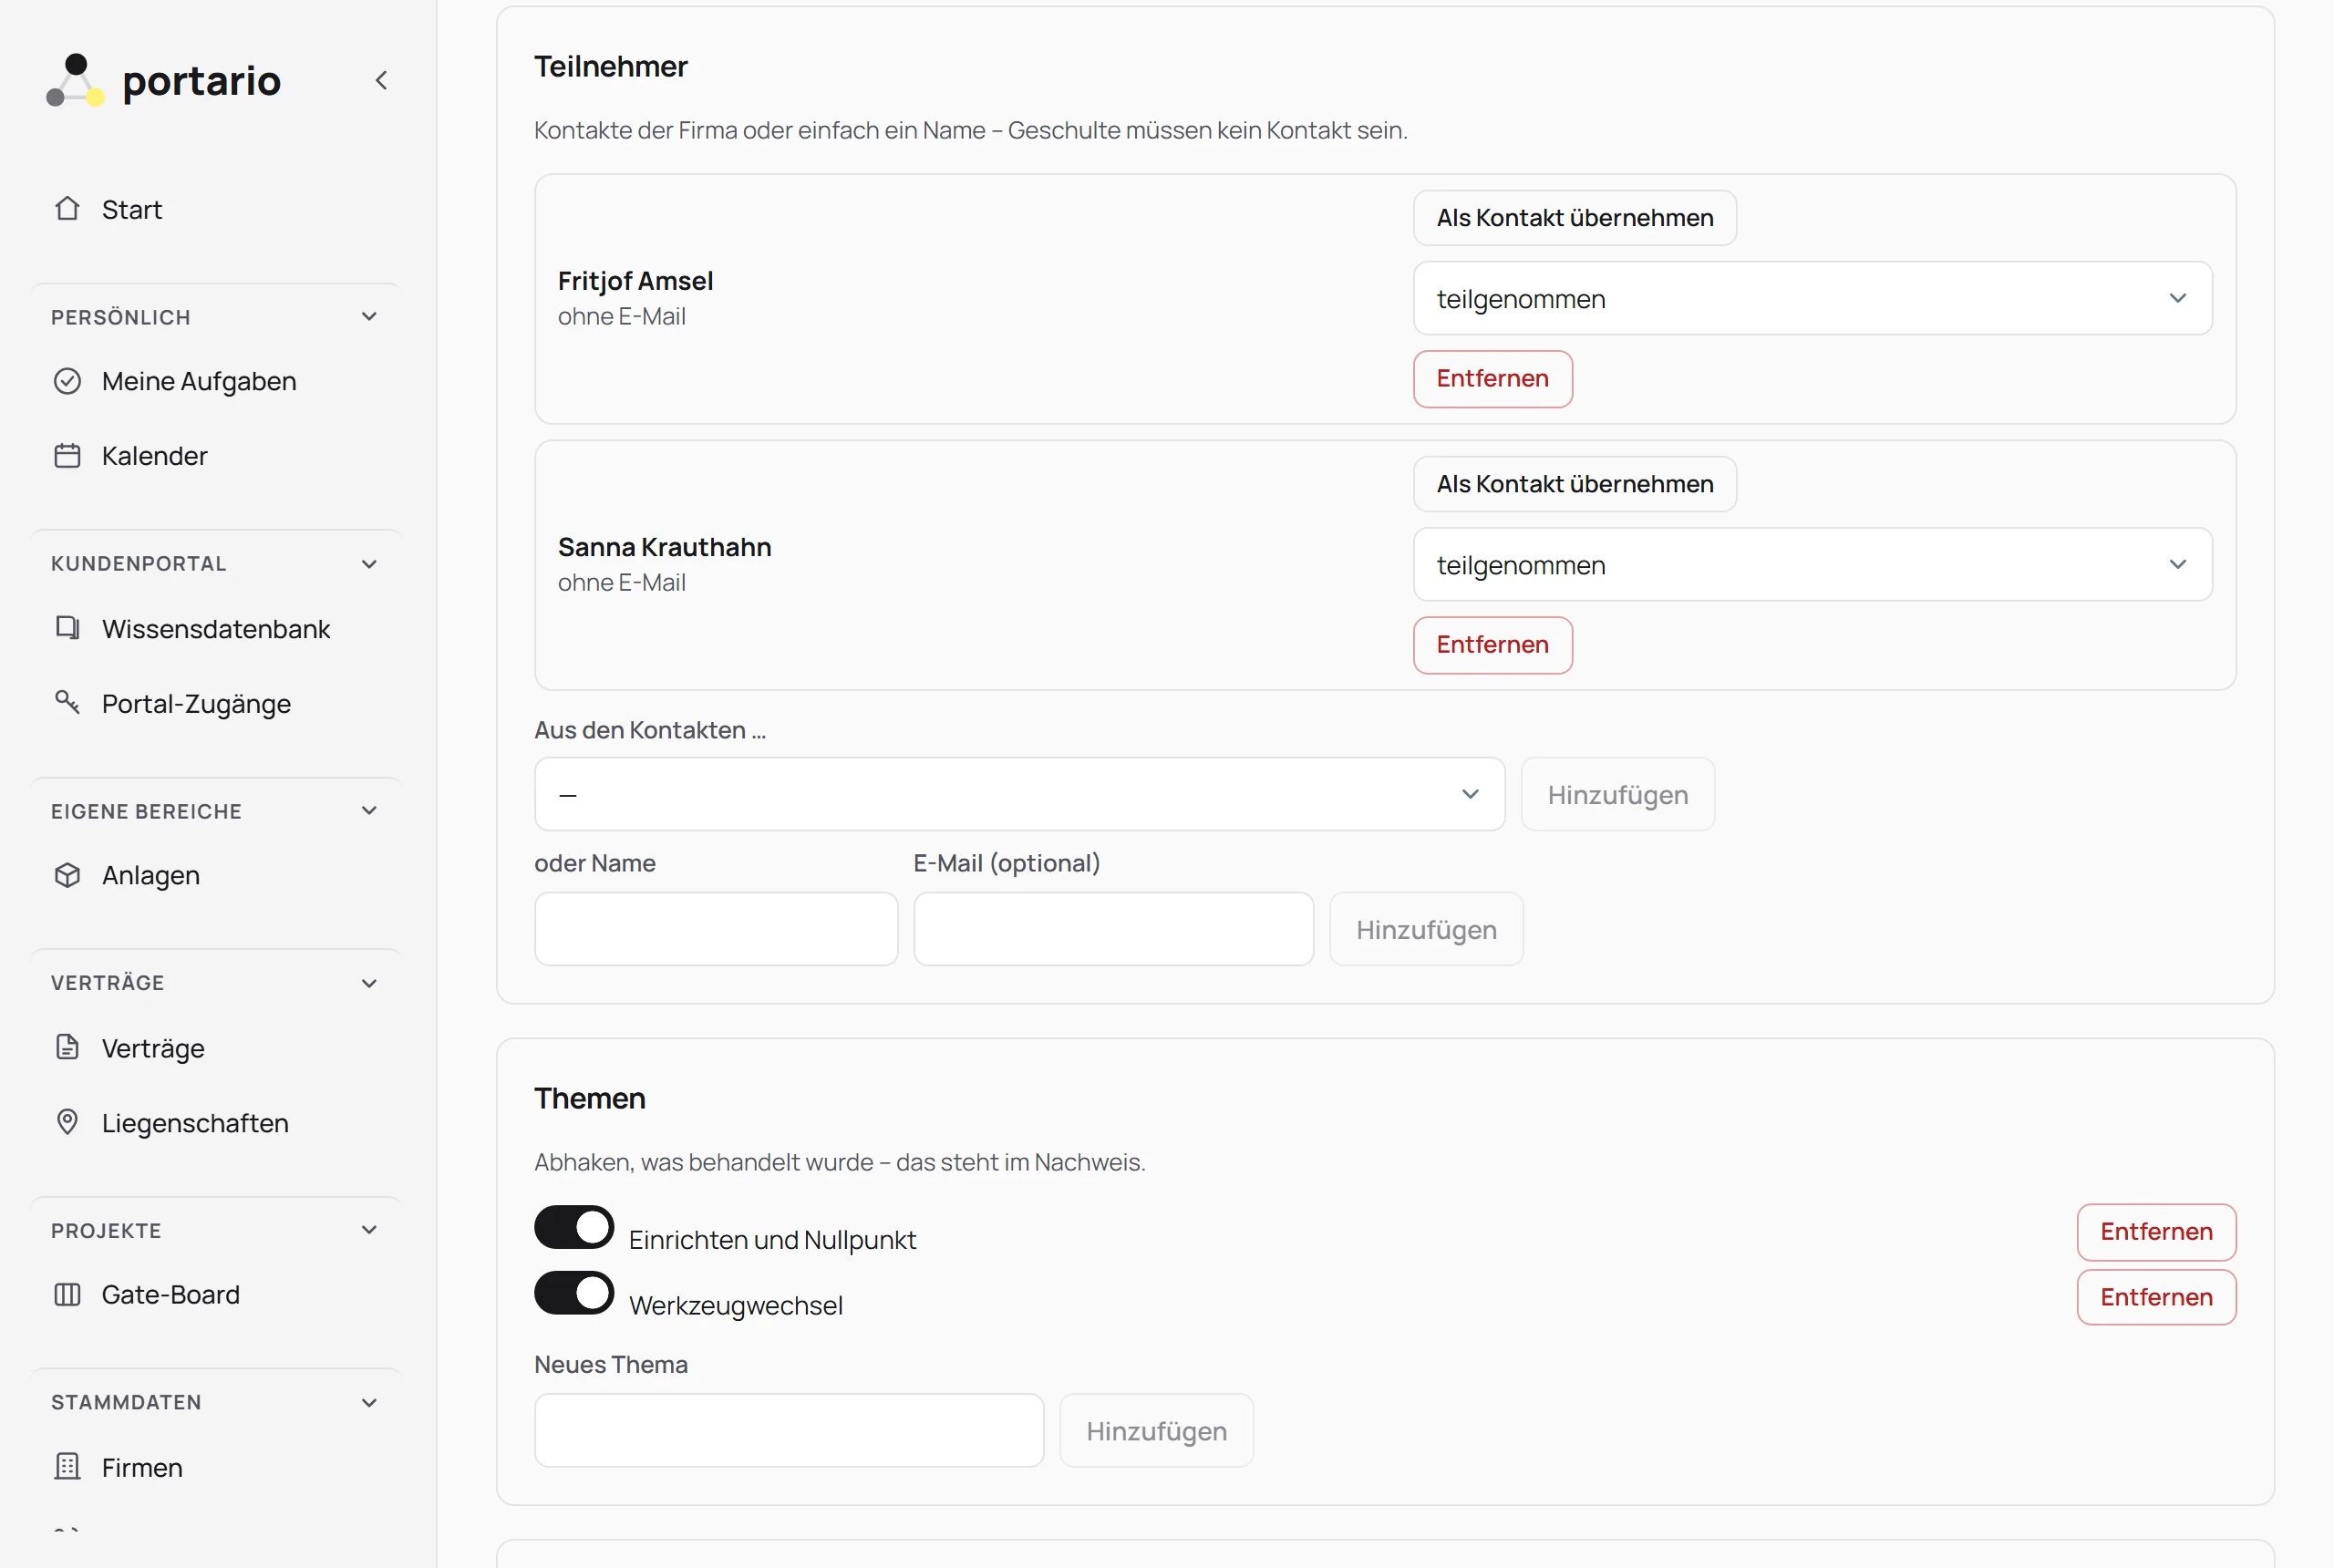Navigate to Liegenschaften
2334x1568 pixels.
point(215,1122)
